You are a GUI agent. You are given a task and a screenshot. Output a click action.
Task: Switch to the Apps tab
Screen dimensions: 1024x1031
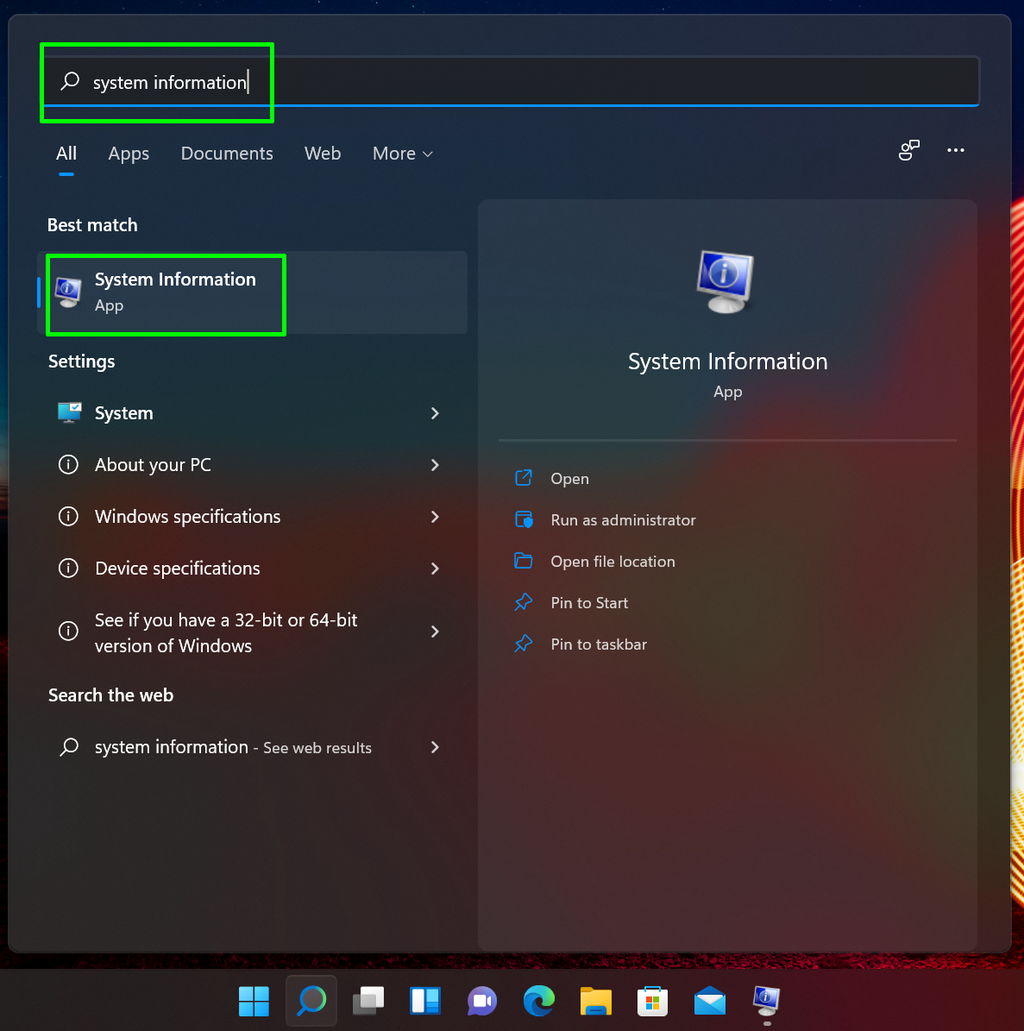click(x=128, y=153)
